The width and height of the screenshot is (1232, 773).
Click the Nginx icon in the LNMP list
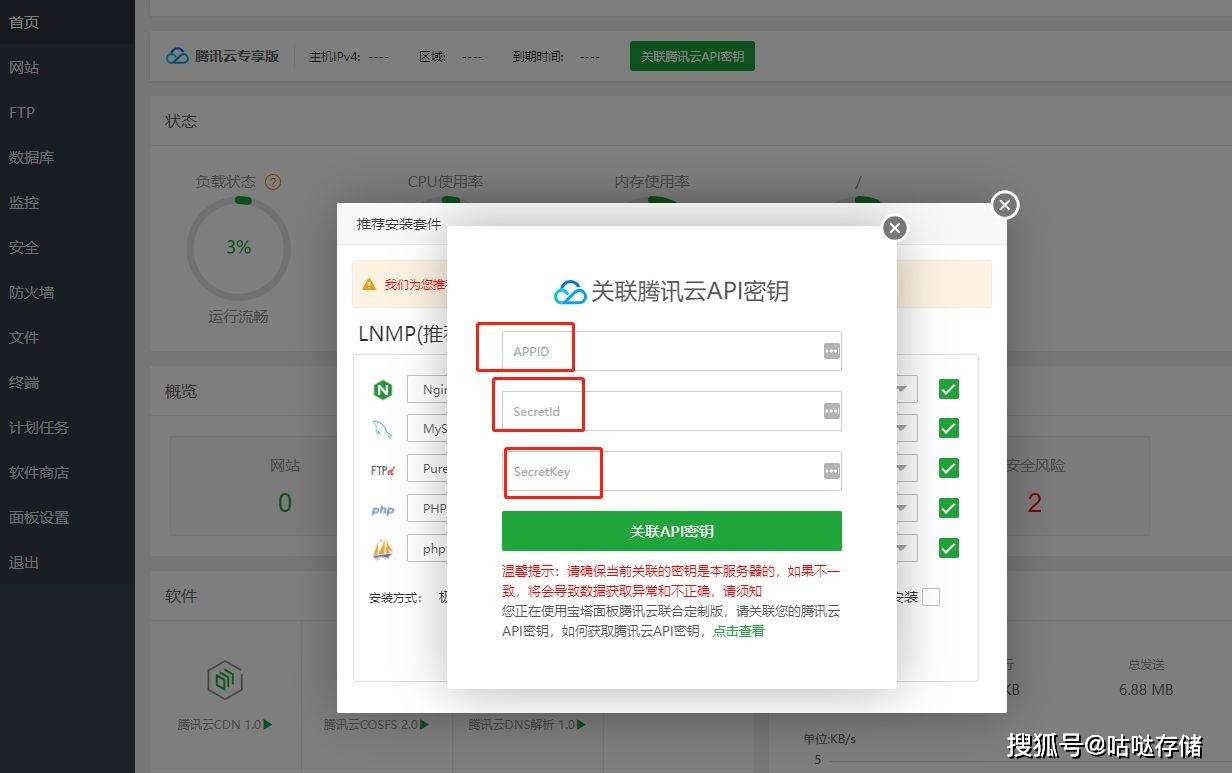[382, 390]
